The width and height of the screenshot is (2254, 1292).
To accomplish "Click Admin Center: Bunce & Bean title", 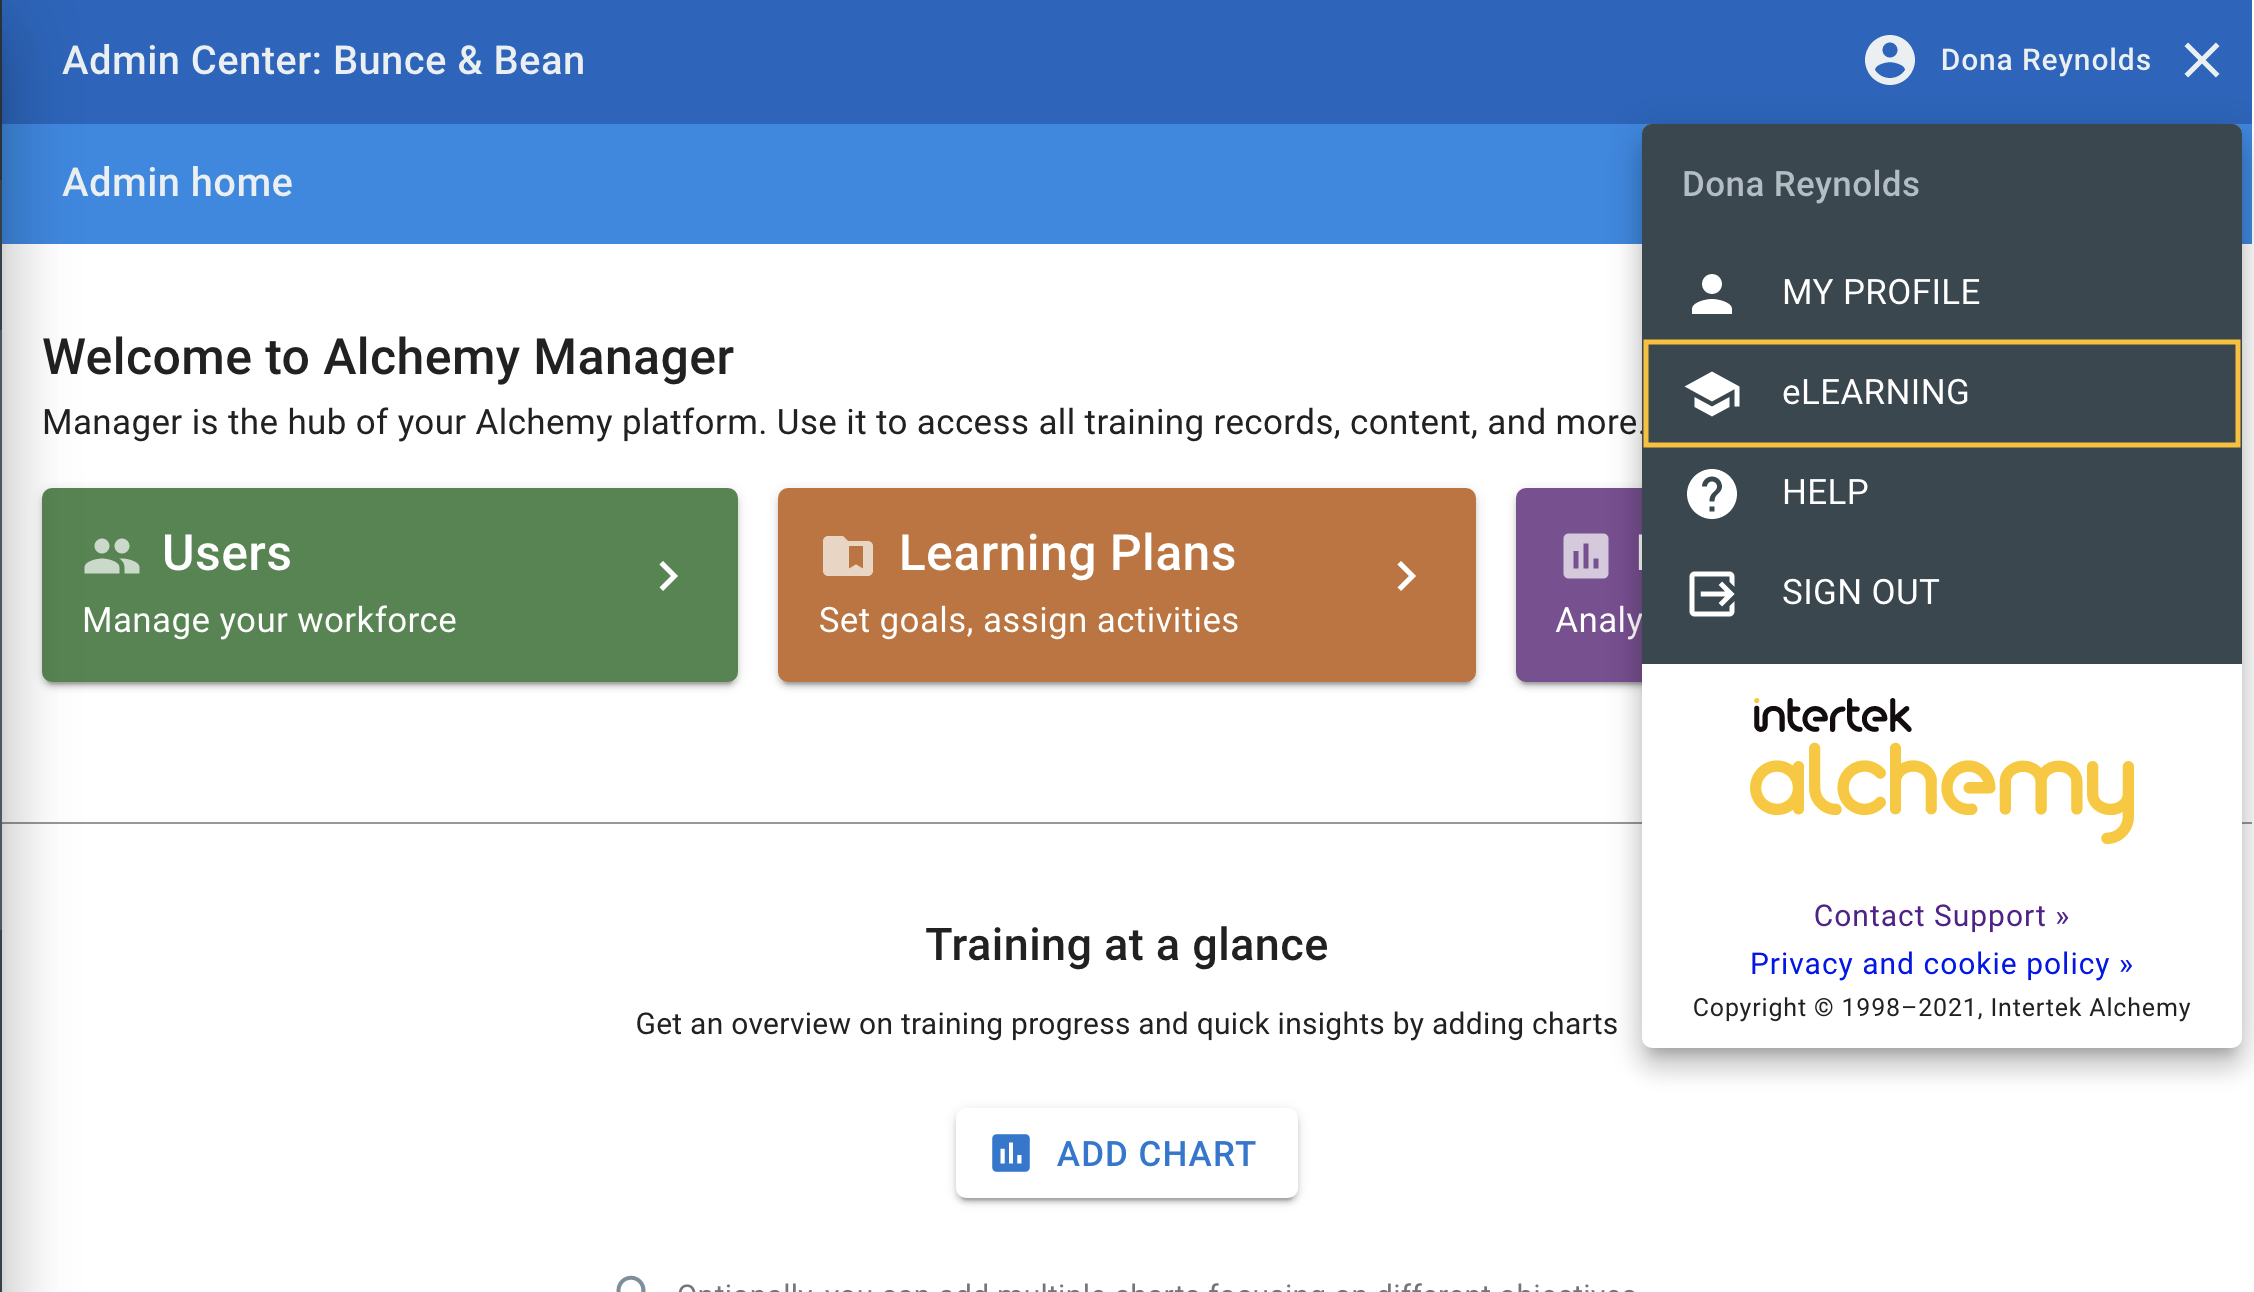I will tap(324, 61).
